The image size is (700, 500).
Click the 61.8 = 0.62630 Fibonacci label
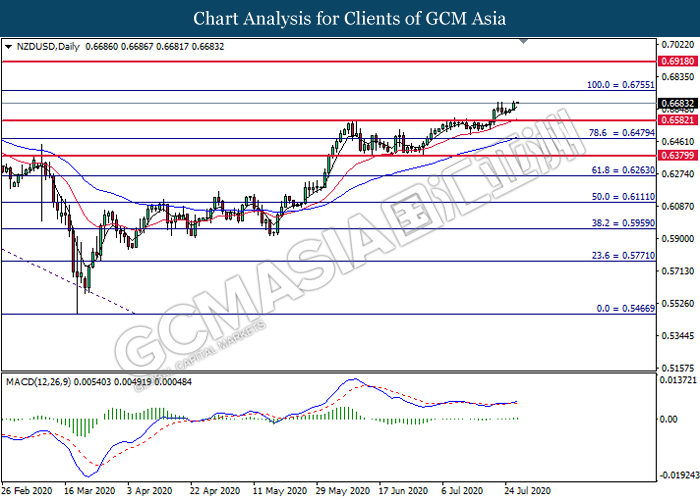620,170
